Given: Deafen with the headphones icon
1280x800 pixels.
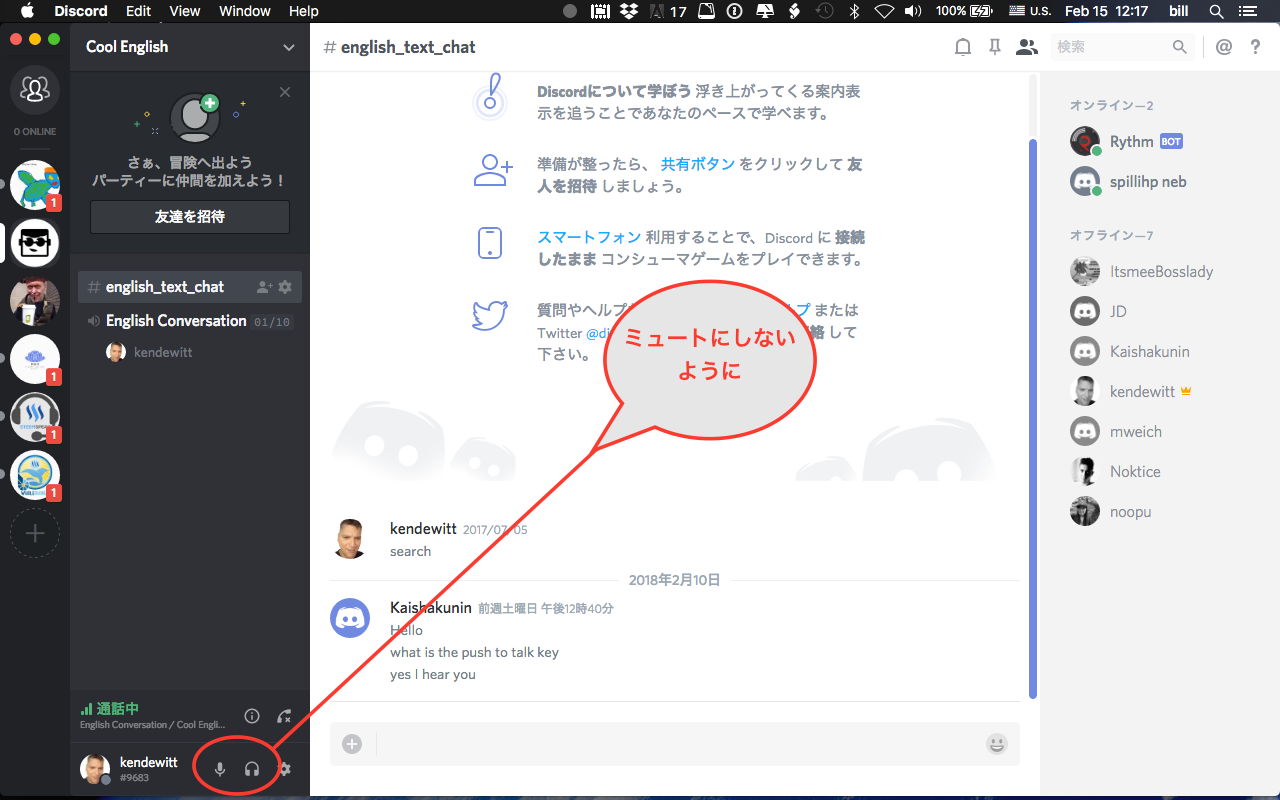Looking at the screenshot, I should tap(252, 769).
